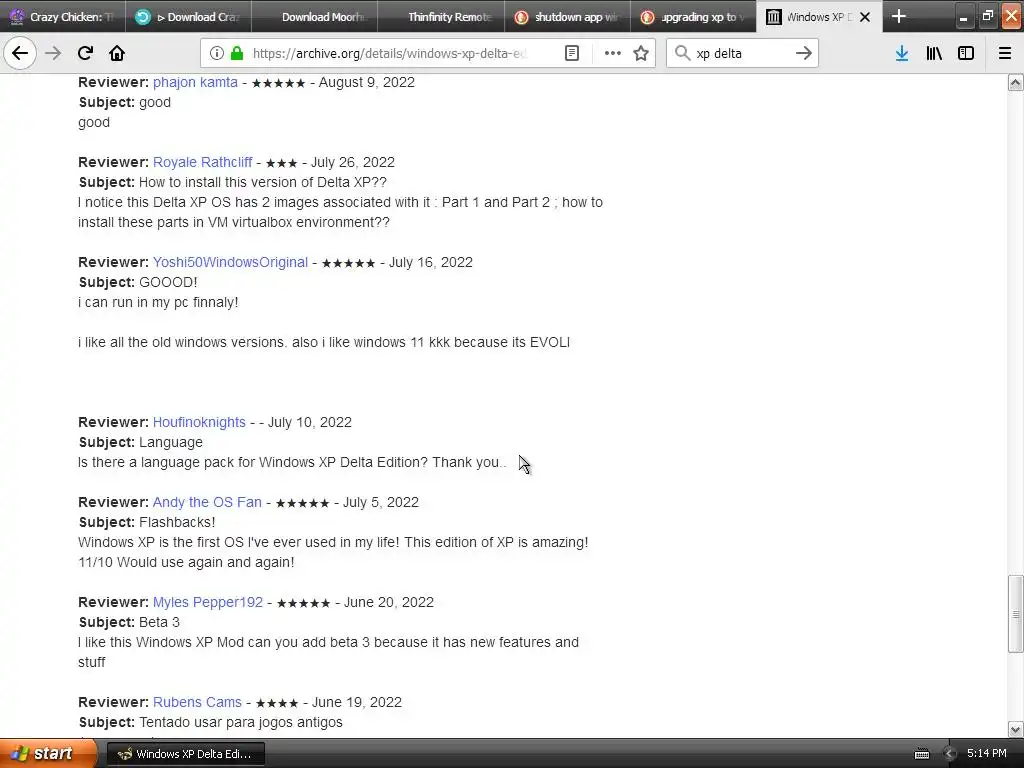Go back to previous page
Screen dimensions: 1024x768
coord(20,53)
